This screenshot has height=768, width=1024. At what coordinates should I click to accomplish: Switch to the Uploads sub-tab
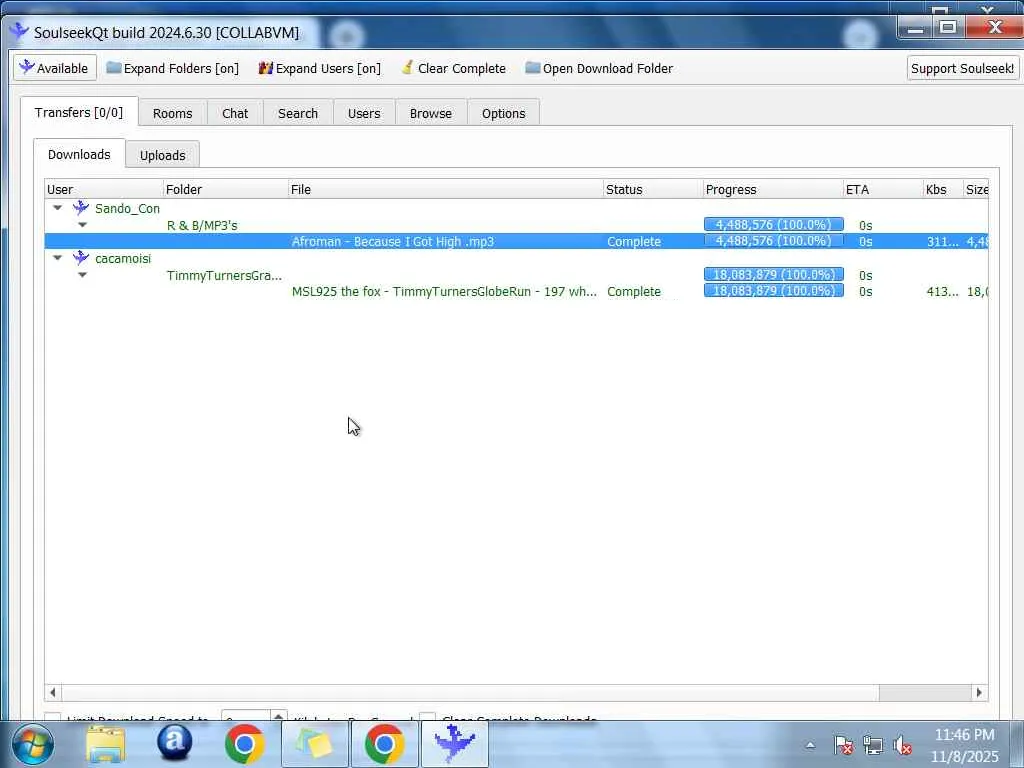point(163,155)
